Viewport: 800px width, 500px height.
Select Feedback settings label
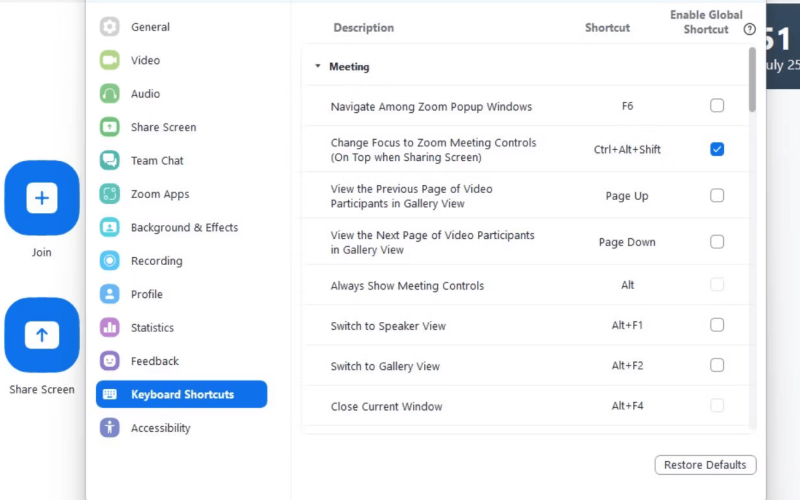pyautogui.click(x=155, y=361)
